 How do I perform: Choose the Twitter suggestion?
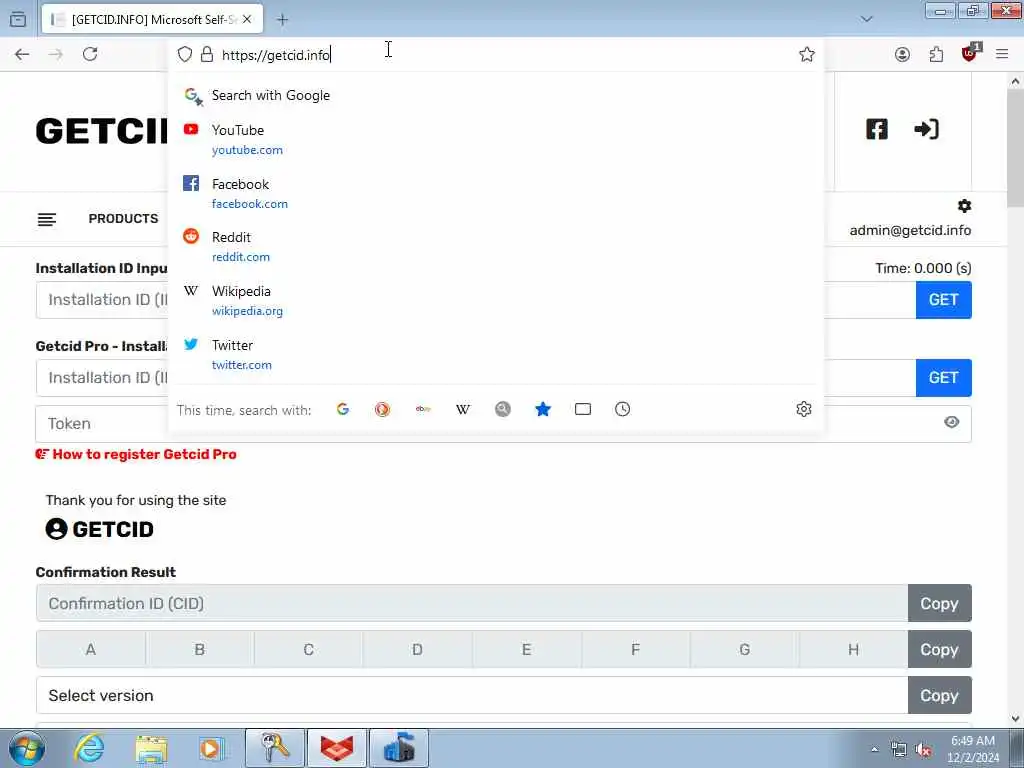click(x=496, y=355)
